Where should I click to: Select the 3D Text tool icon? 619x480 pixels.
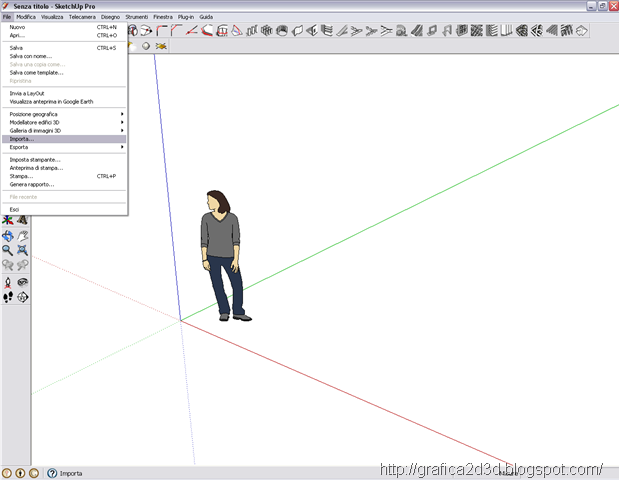coord(23,220)
